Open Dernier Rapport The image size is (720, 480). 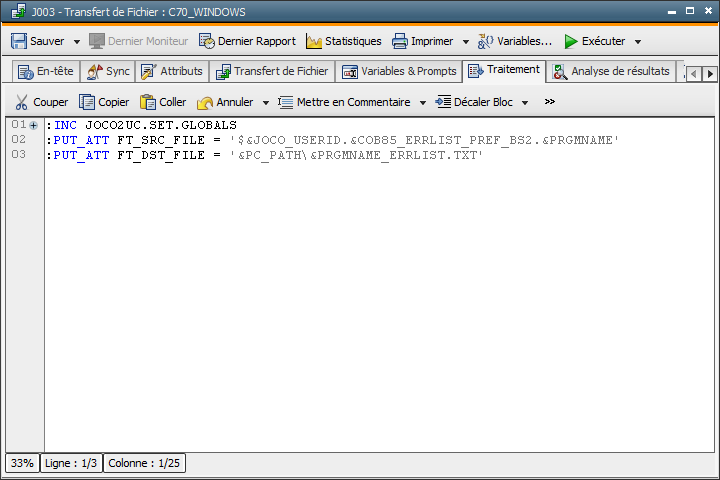(x=247, y=41)
